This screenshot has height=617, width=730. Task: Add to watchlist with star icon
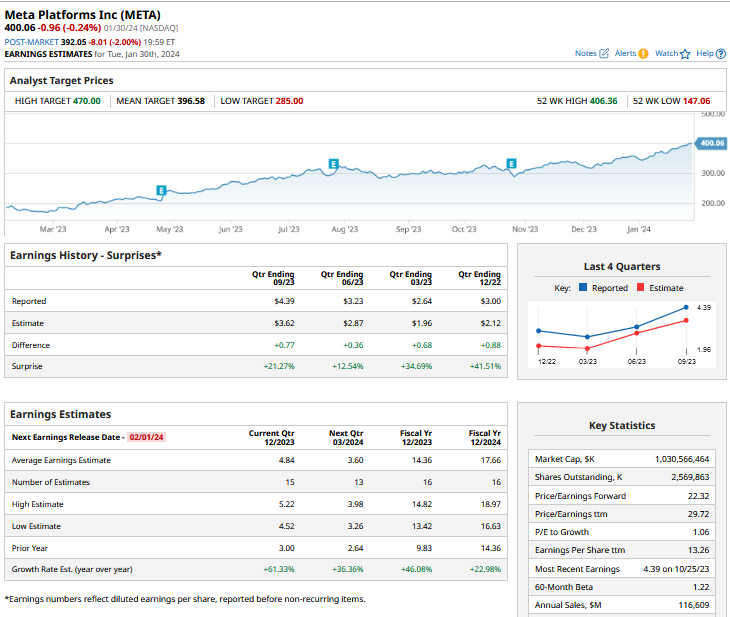685,53
